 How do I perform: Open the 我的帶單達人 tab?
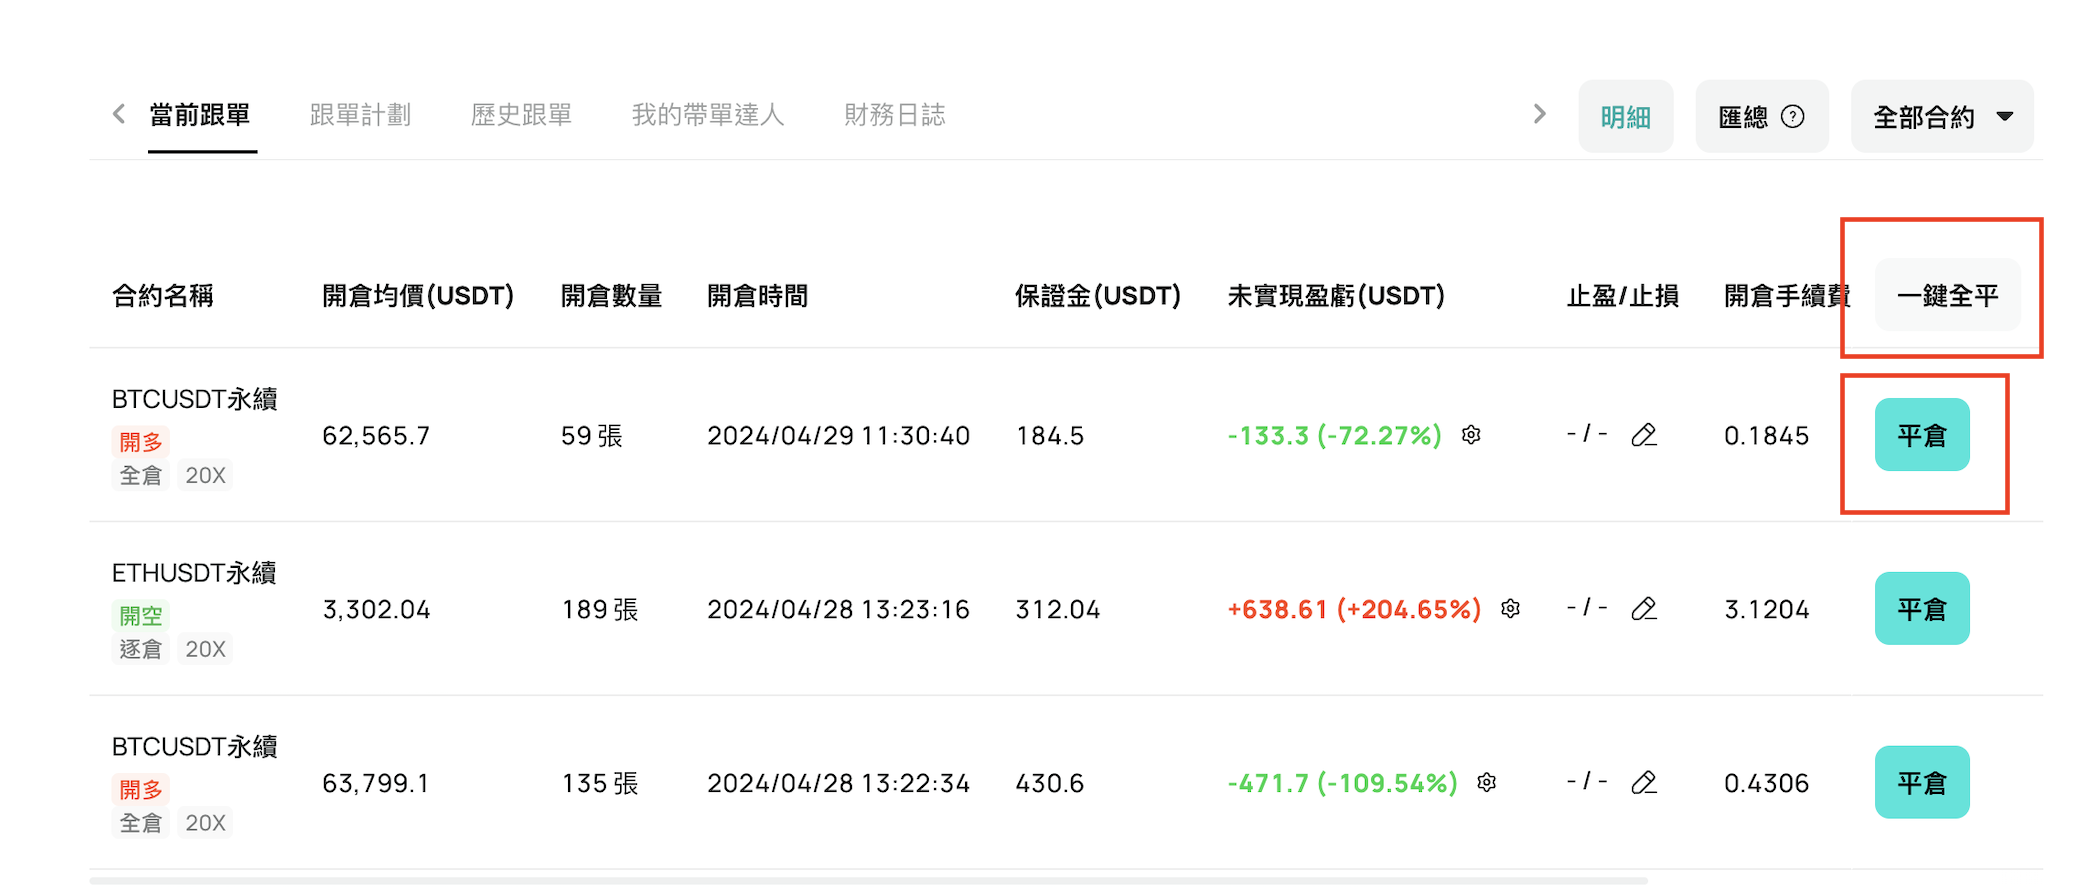[708, 115]
